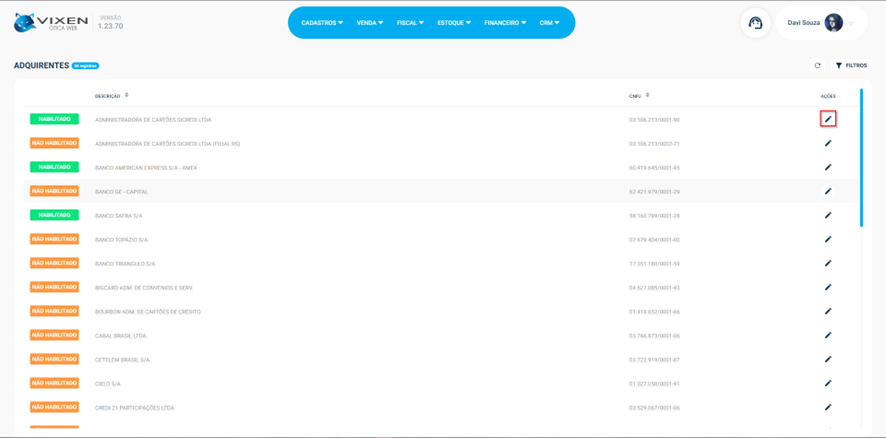The image size is (886, 438).
Task: Click the pencil icon for Banco American Express
Action: [x=828, y=167]
